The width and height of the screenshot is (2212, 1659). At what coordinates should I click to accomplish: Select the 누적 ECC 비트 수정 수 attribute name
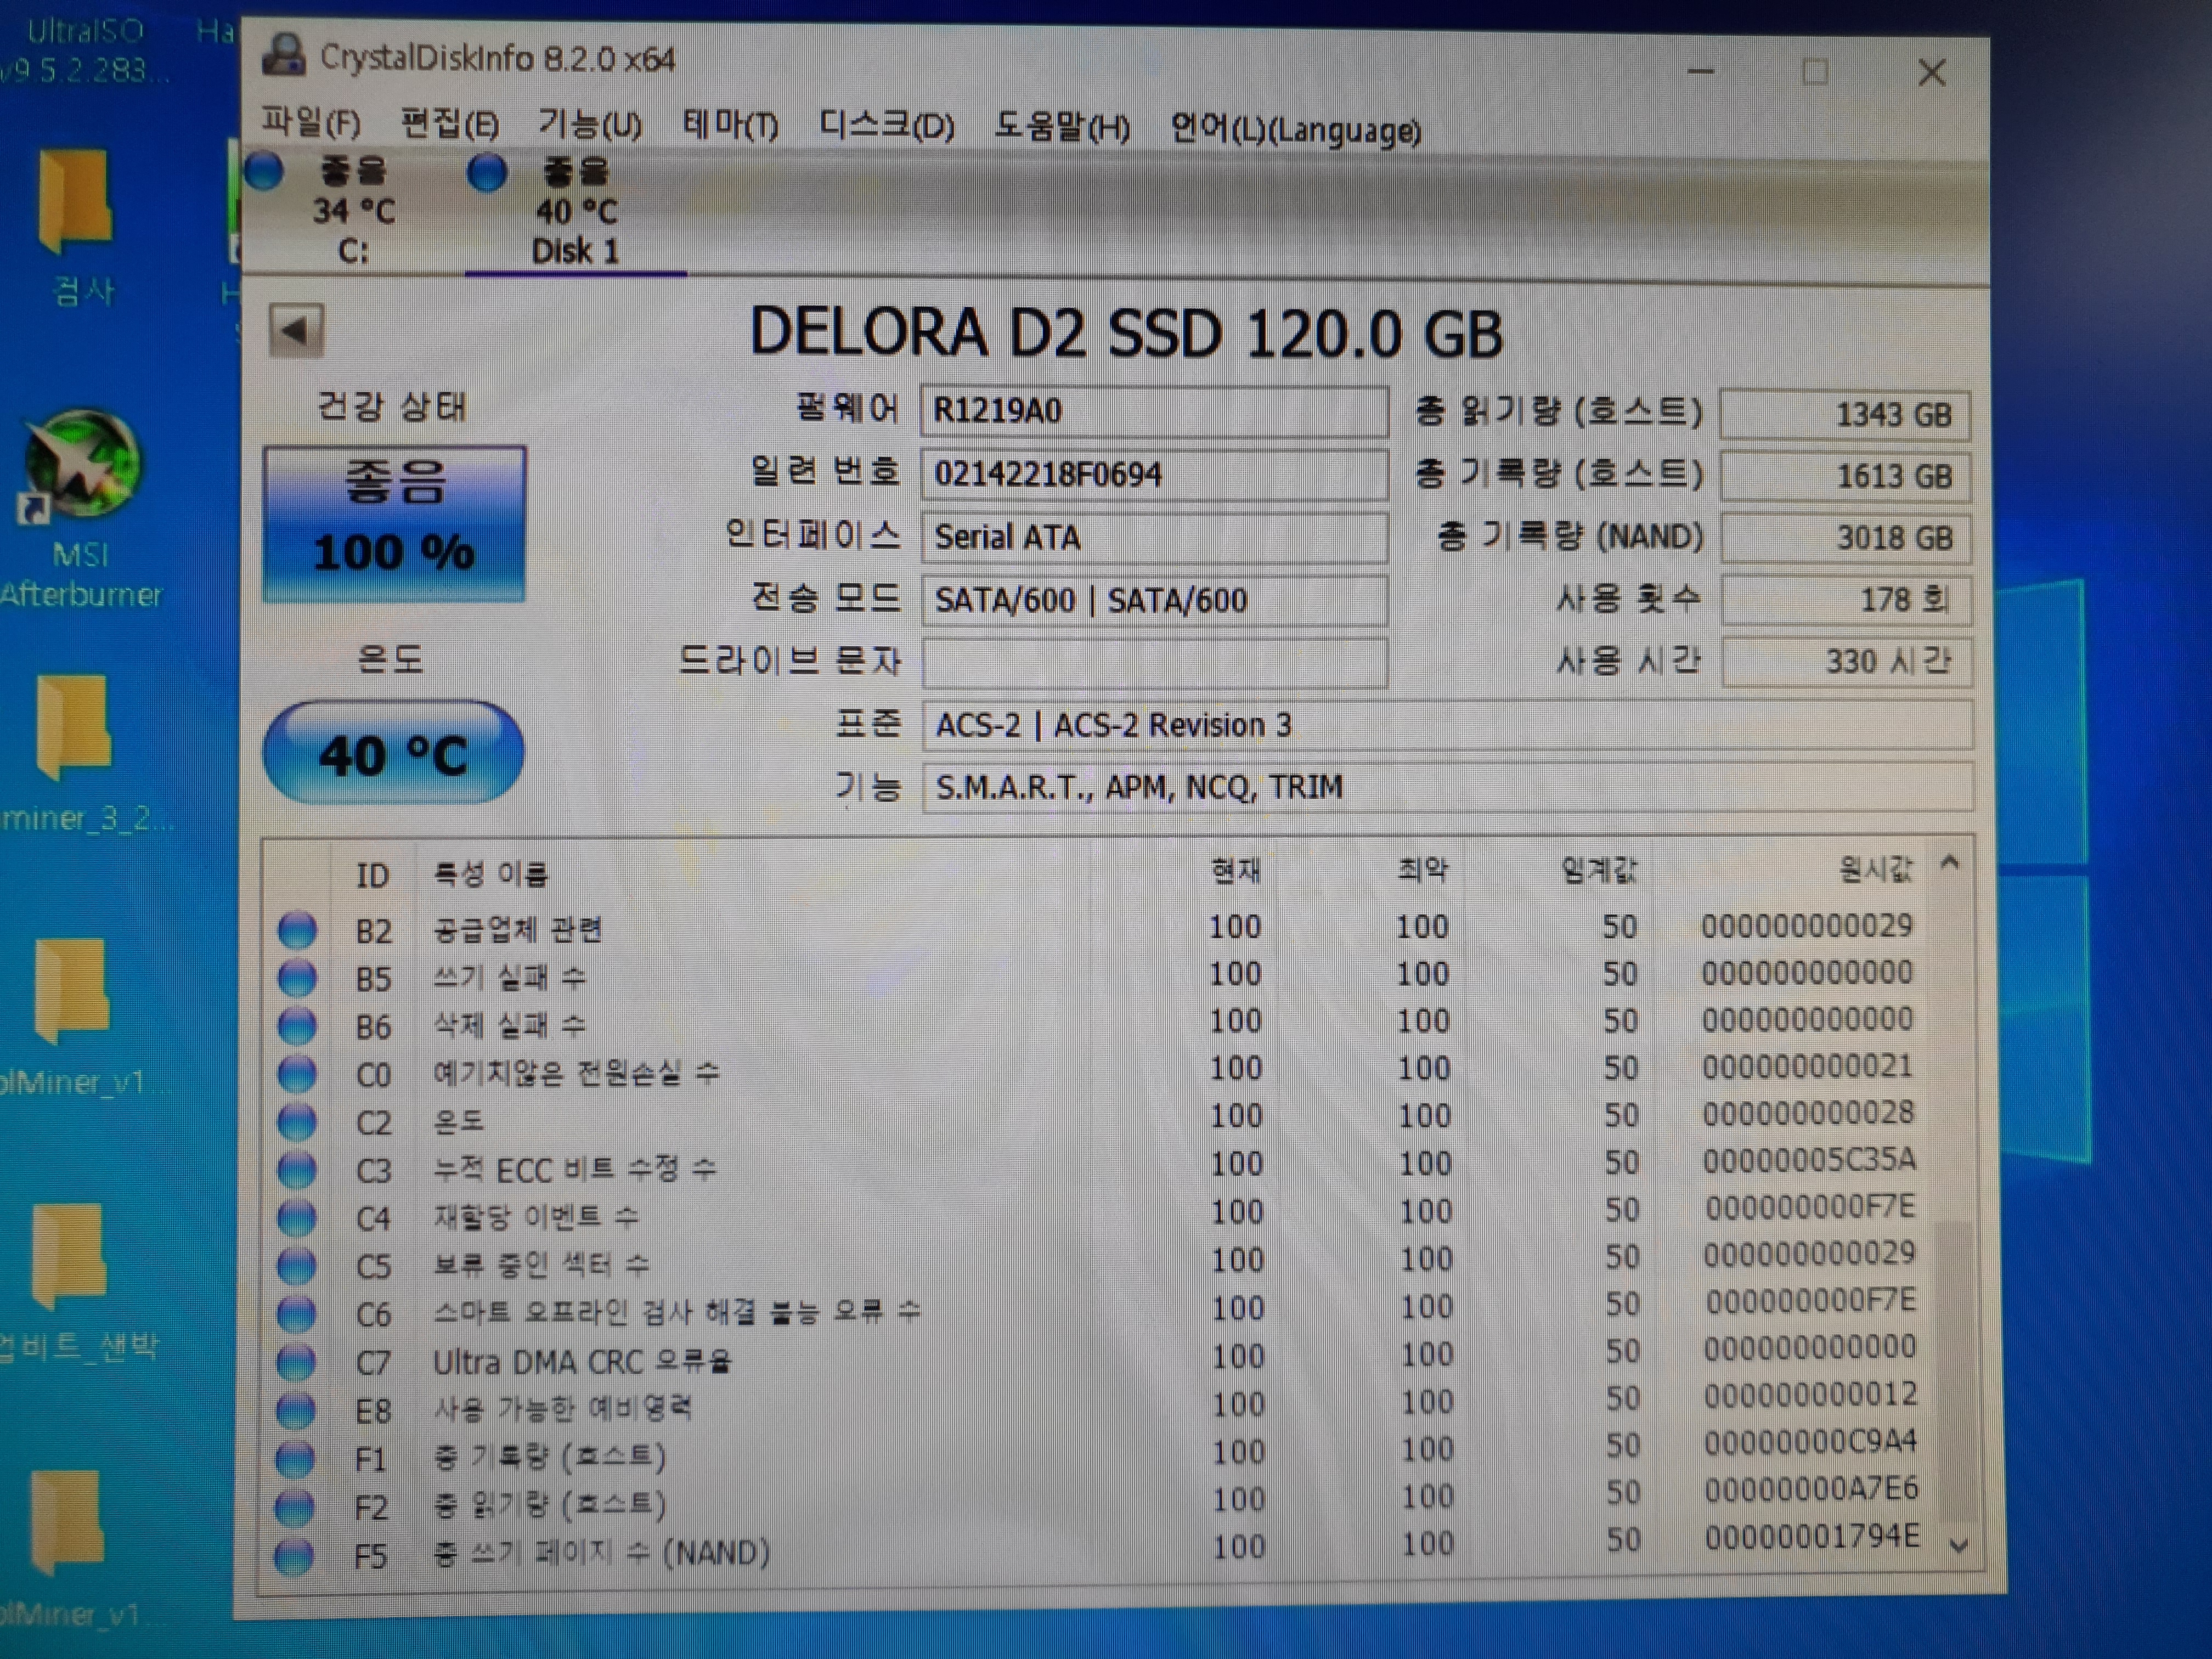575,1169
